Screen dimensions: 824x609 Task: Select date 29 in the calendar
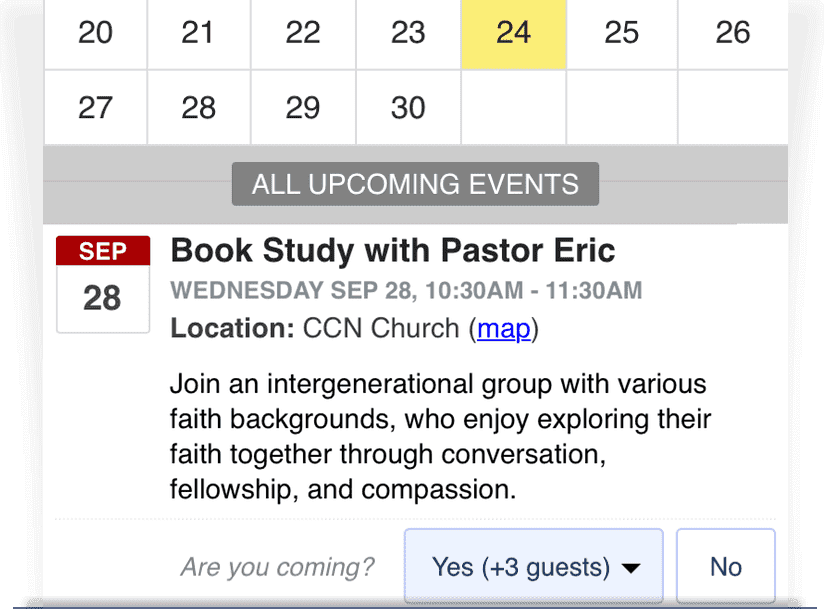point(303,107)
